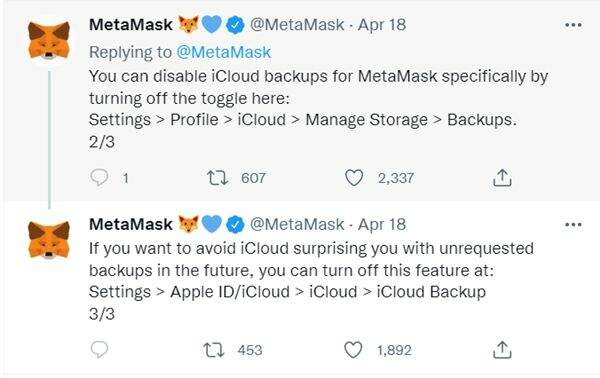Open more options menu on the 3/3 tweet

(573, 225)
